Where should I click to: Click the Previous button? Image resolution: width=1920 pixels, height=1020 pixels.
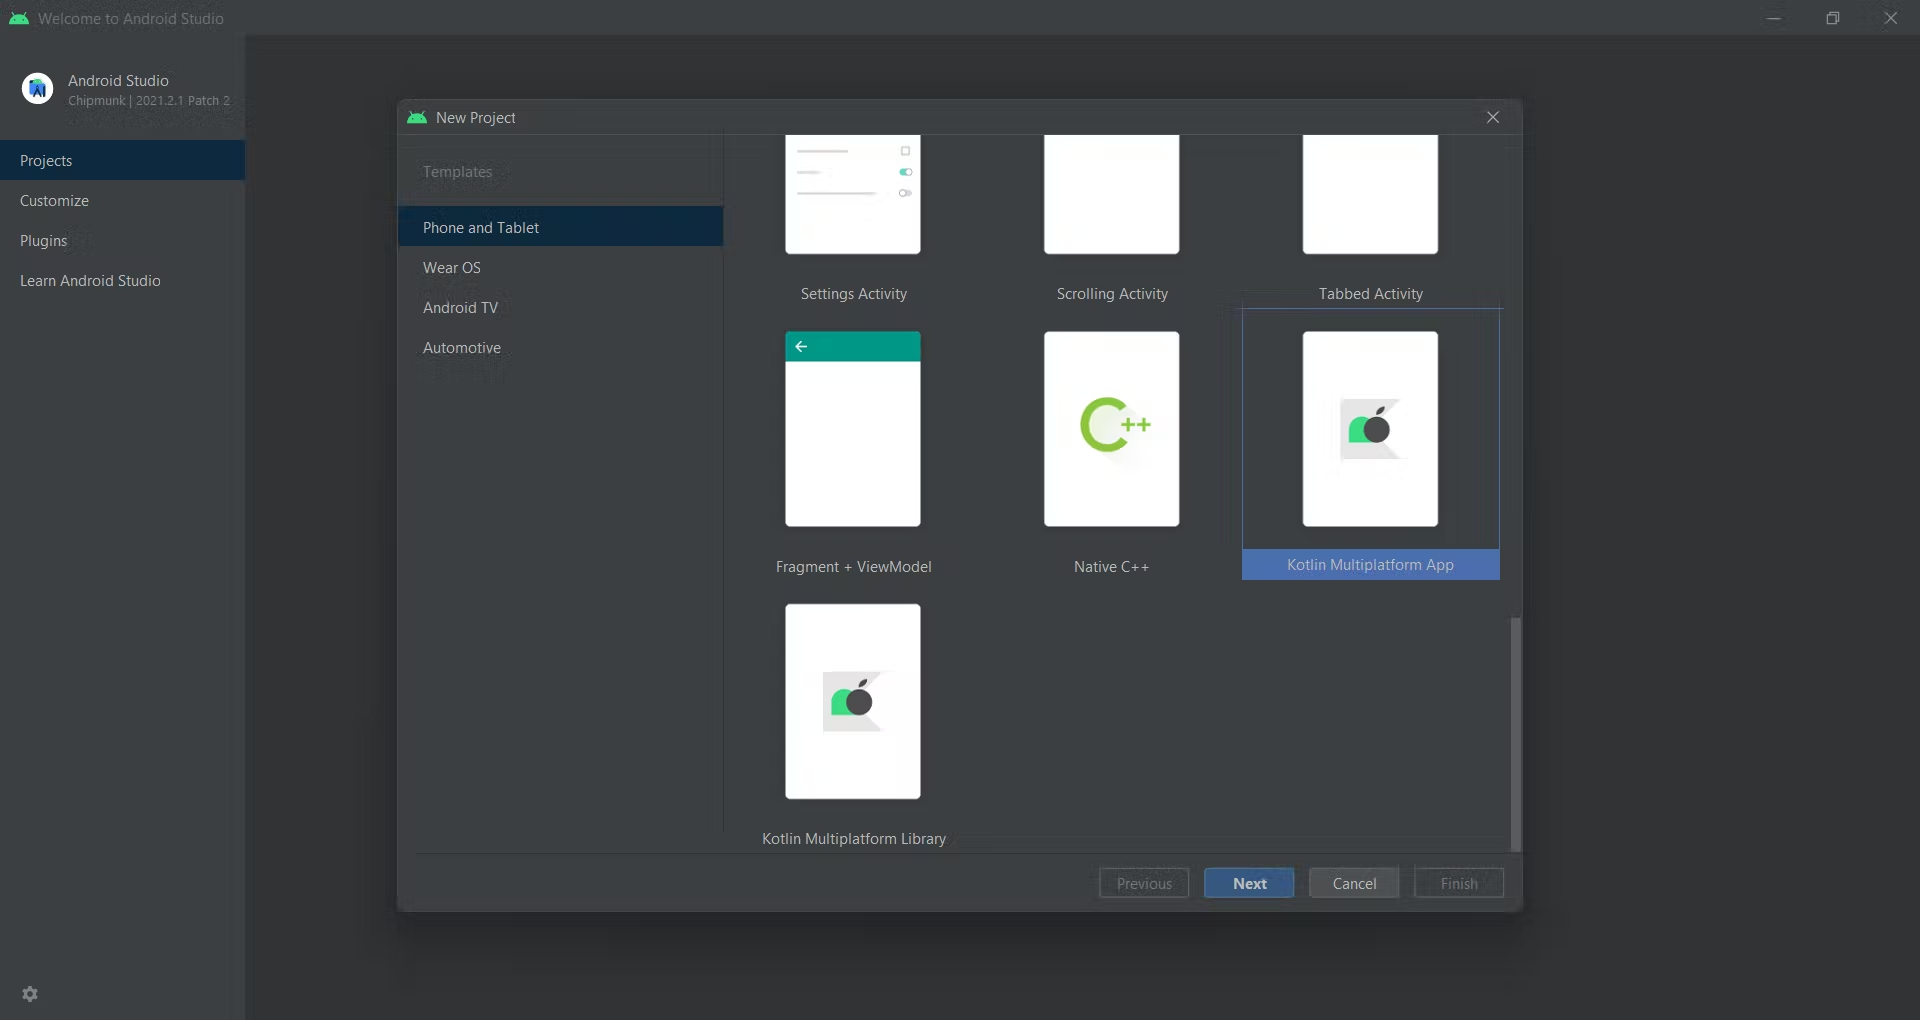click(1144, 883)
